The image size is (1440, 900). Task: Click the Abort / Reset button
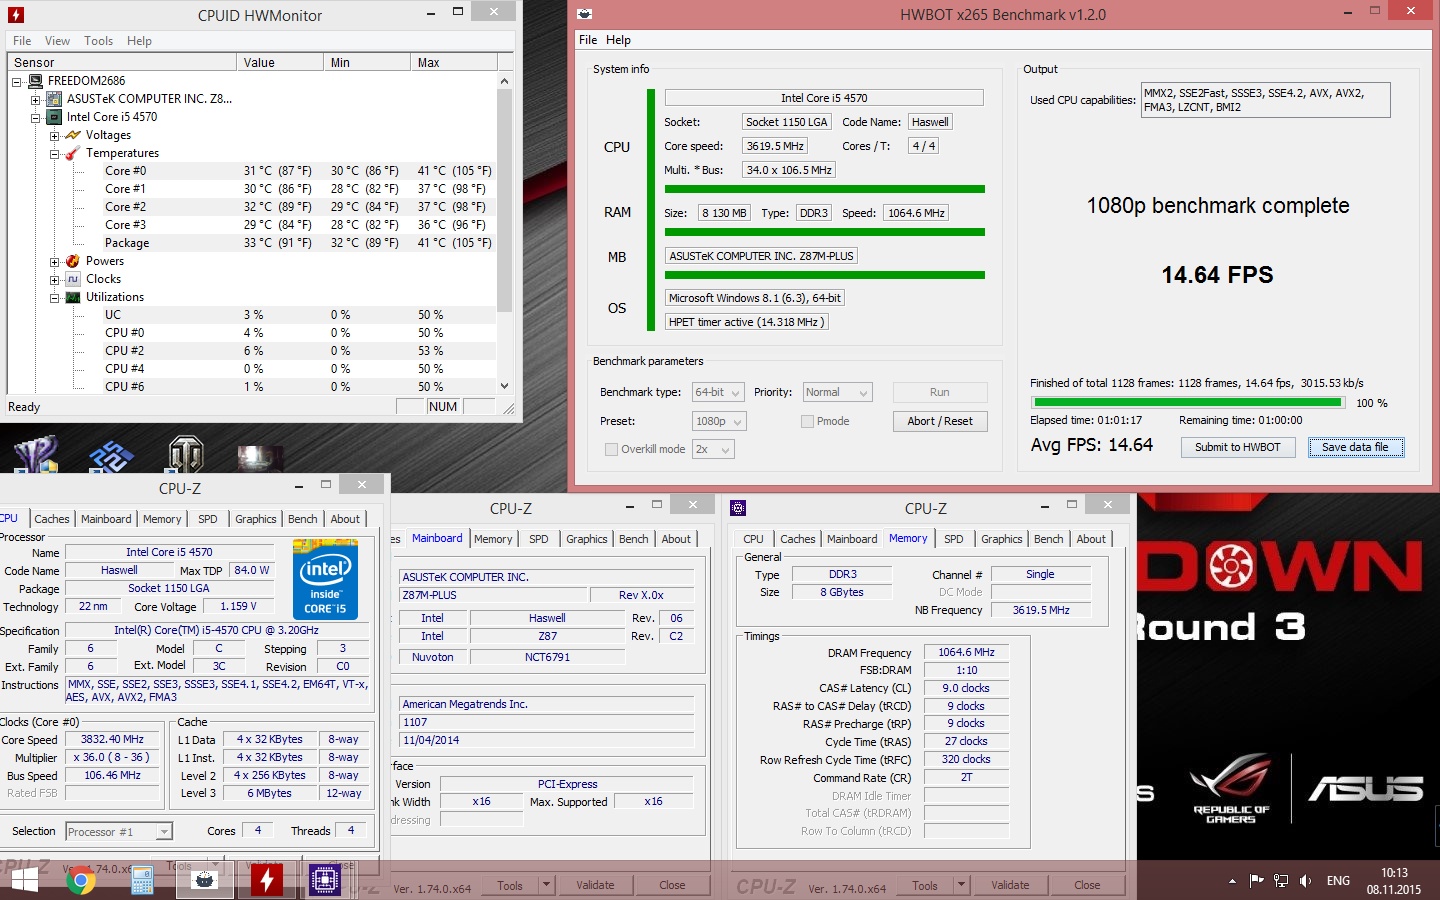tap(940, 421)
